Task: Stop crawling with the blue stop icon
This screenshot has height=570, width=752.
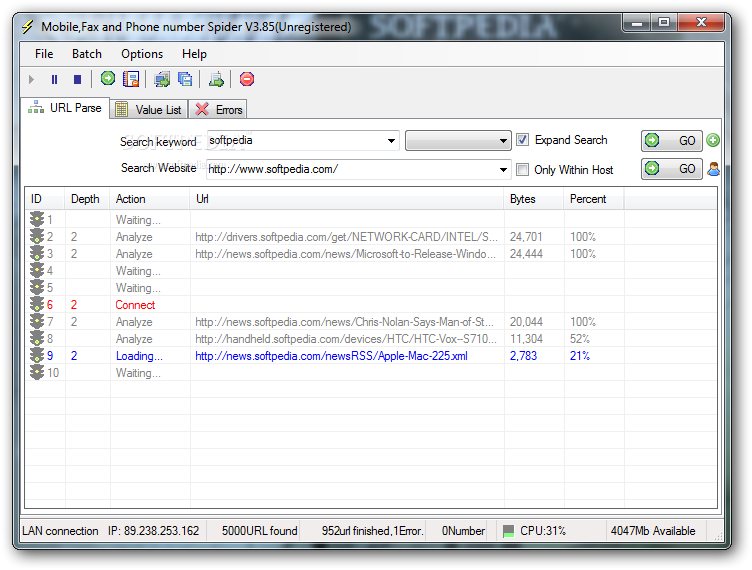Action: [x=77, y=80]
